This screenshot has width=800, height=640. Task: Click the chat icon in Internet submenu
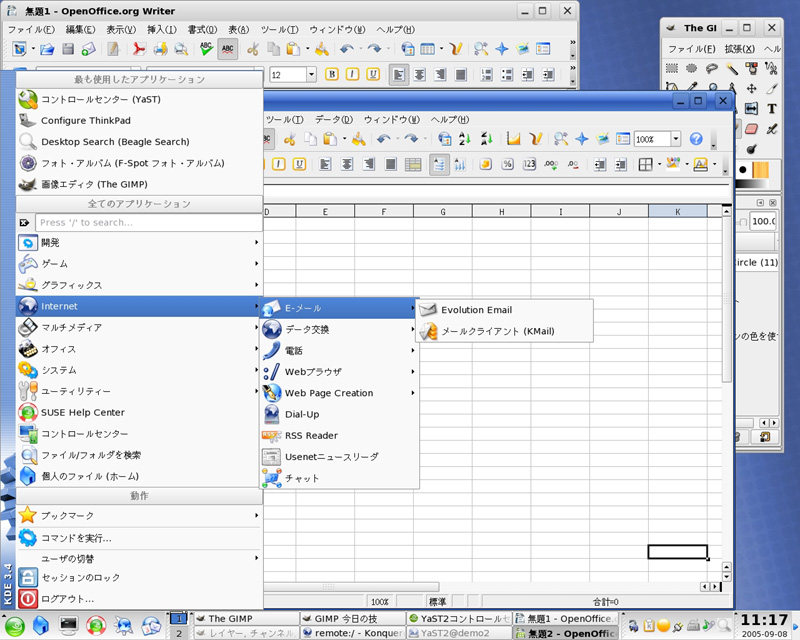coord(271,478)
